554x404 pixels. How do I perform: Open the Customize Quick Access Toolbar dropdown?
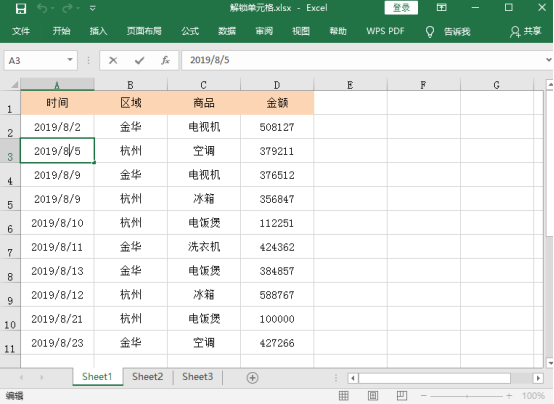pyautogui.click(x=93, y=8)
